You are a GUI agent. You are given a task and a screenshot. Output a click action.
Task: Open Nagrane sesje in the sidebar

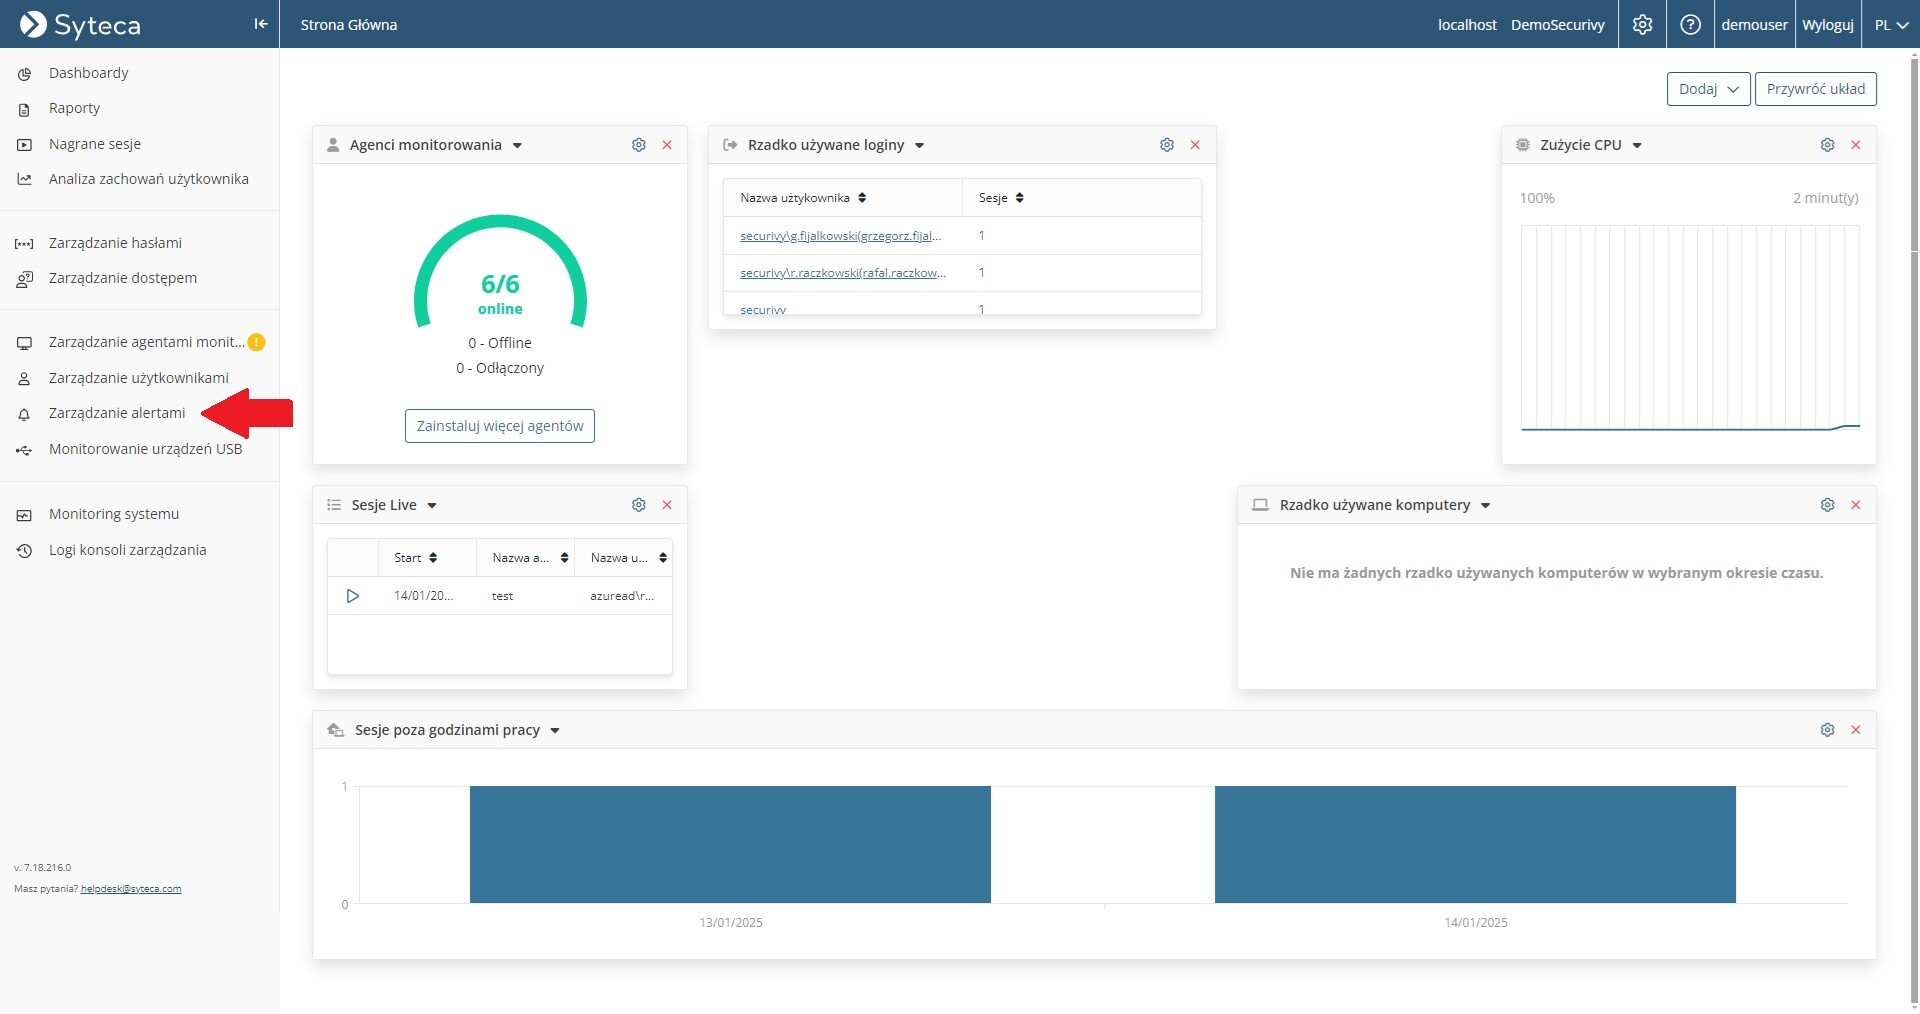coord(95,144)
